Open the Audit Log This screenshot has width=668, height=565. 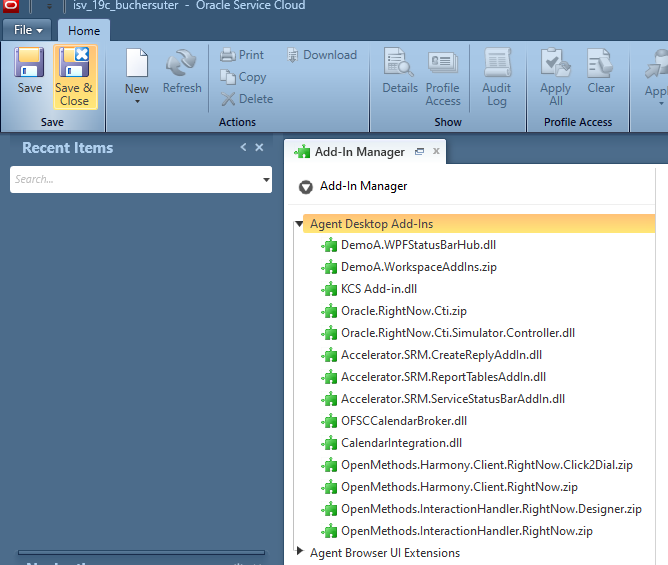(497, 77)
